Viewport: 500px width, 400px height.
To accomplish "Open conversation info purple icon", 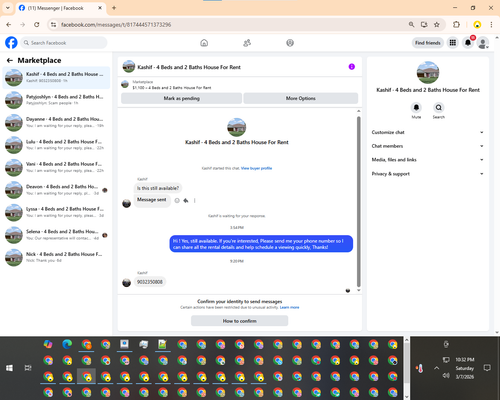I will (352, 67).
